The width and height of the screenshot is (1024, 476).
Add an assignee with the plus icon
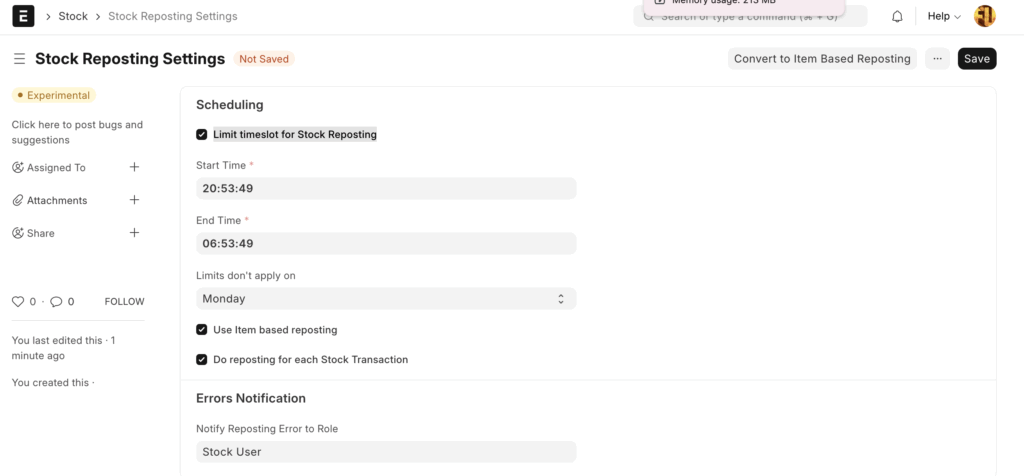pos(135,167)
